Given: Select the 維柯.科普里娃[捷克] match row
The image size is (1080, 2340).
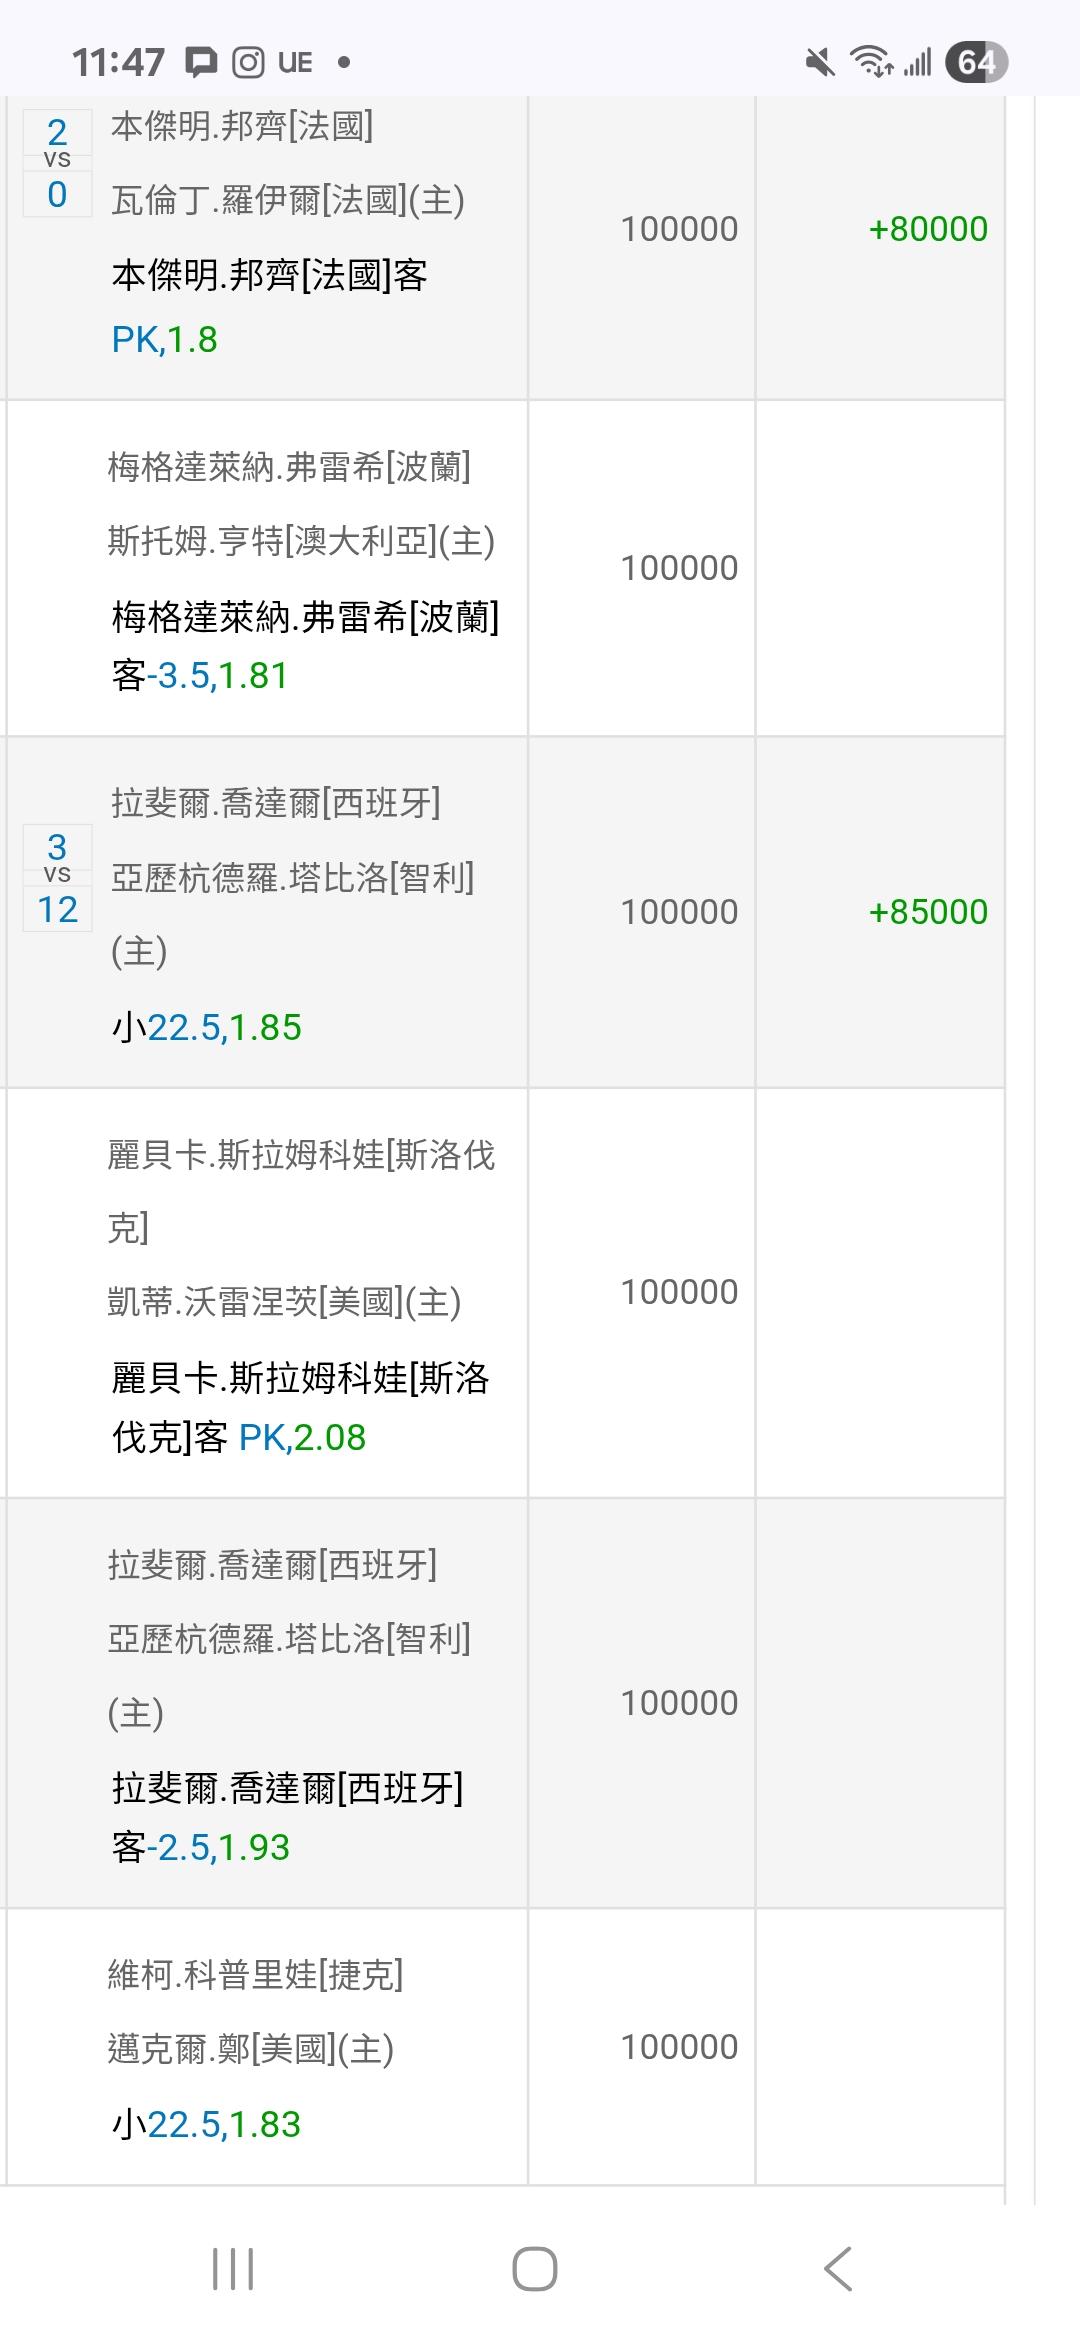Looking at the screenshot, I should click(x=256, y=1975).
